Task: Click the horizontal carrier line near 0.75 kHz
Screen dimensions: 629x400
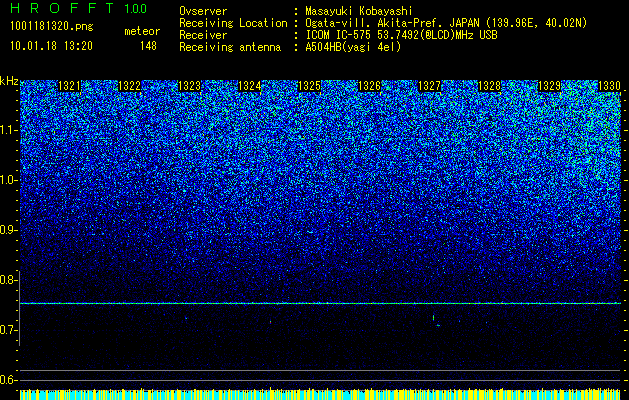Action: tap(321, 303)
